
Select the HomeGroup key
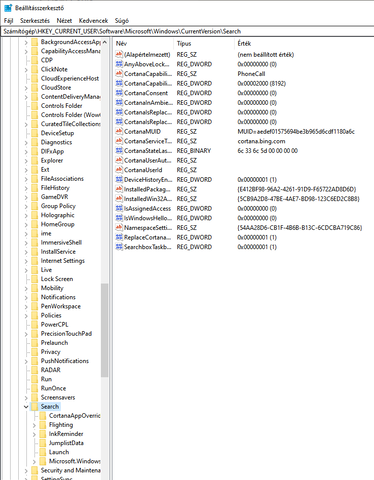(x=57, y=224)
